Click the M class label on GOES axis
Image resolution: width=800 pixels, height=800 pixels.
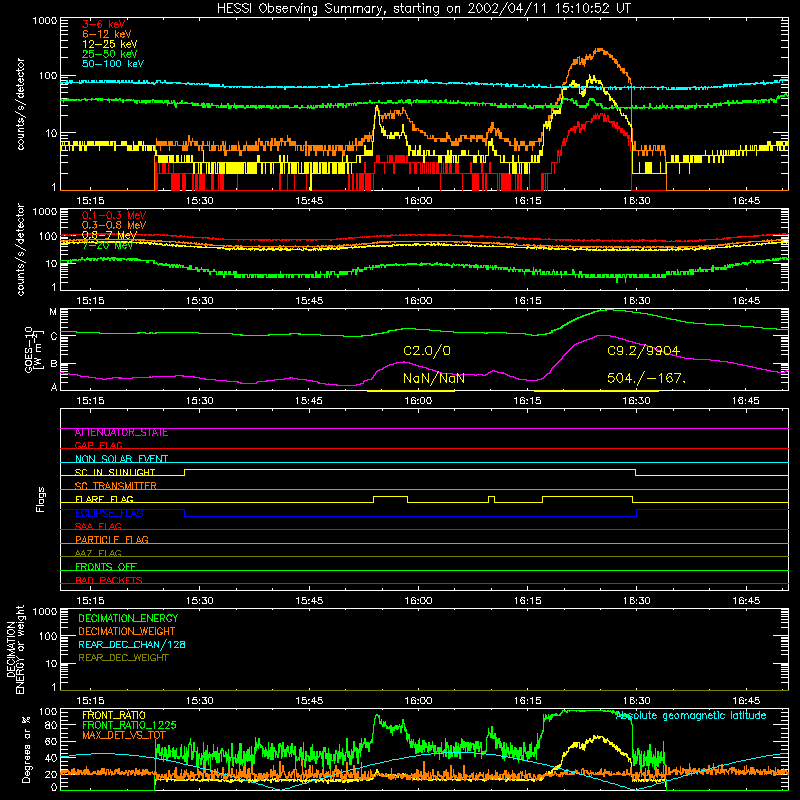[x=53, y=312]
